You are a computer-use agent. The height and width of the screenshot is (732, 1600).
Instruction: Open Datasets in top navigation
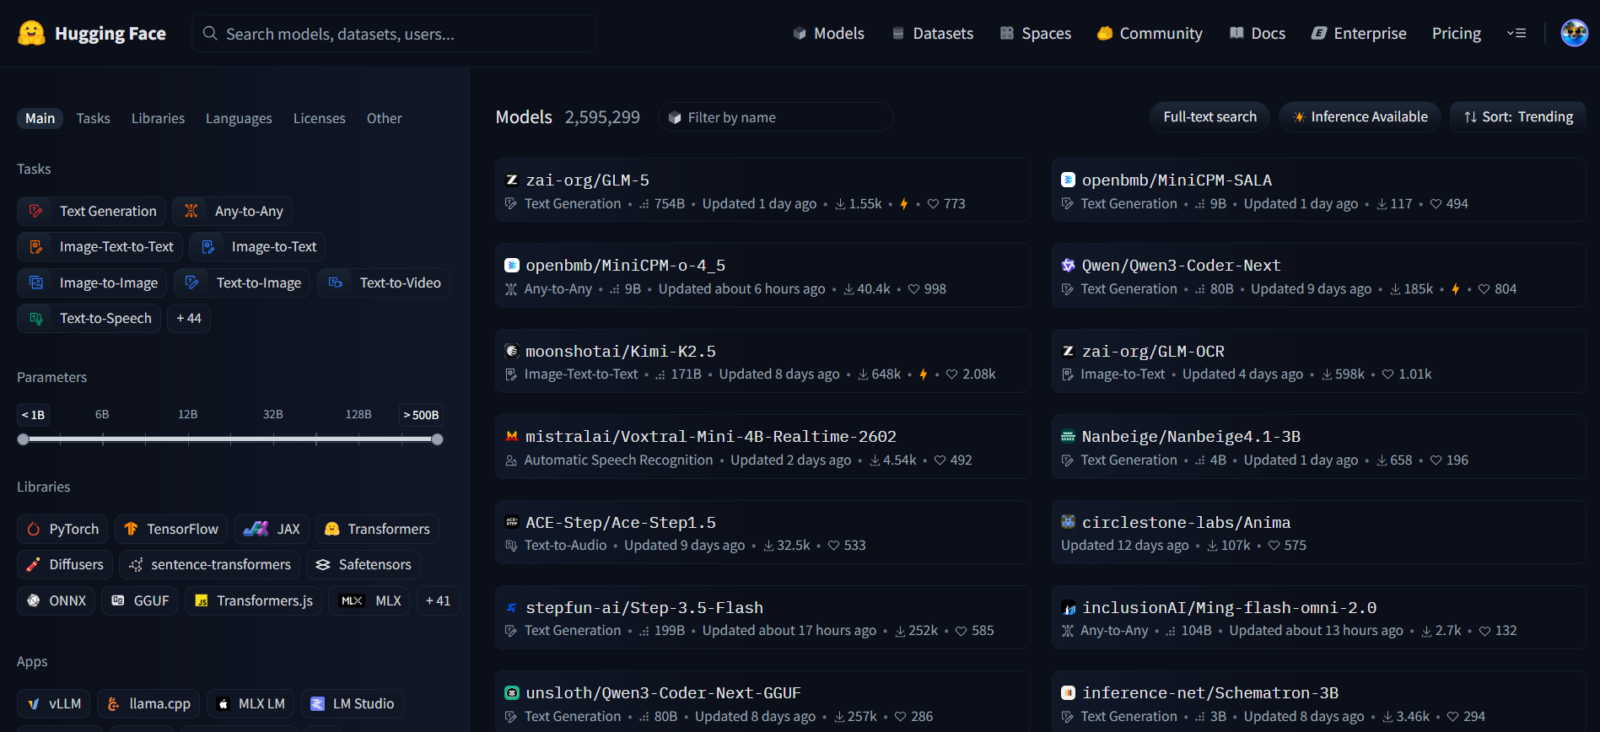pos(932,33)
